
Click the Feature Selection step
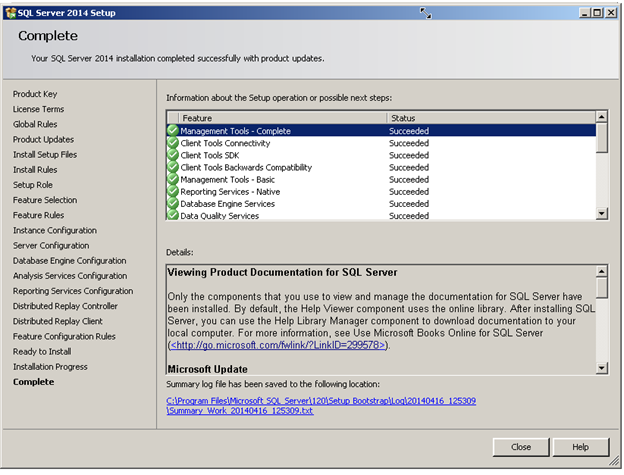tap(45, 200)
